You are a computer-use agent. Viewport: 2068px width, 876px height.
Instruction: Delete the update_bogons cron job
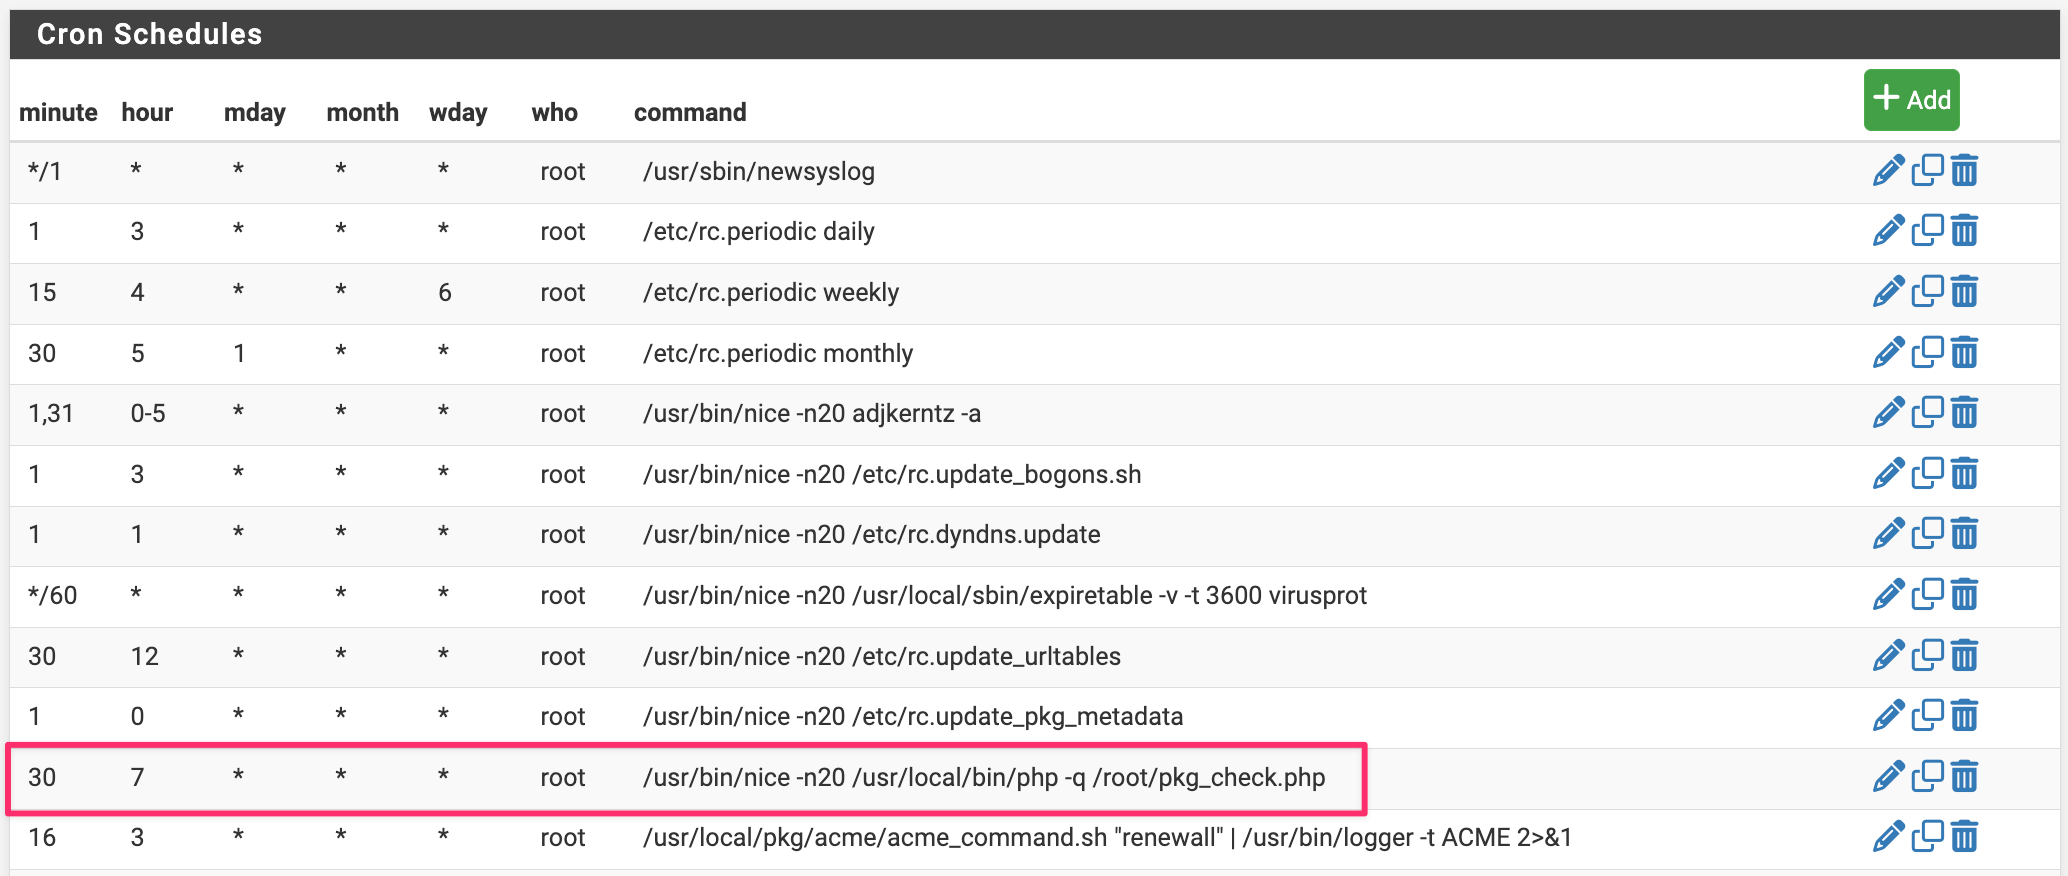coord(1964,474)
